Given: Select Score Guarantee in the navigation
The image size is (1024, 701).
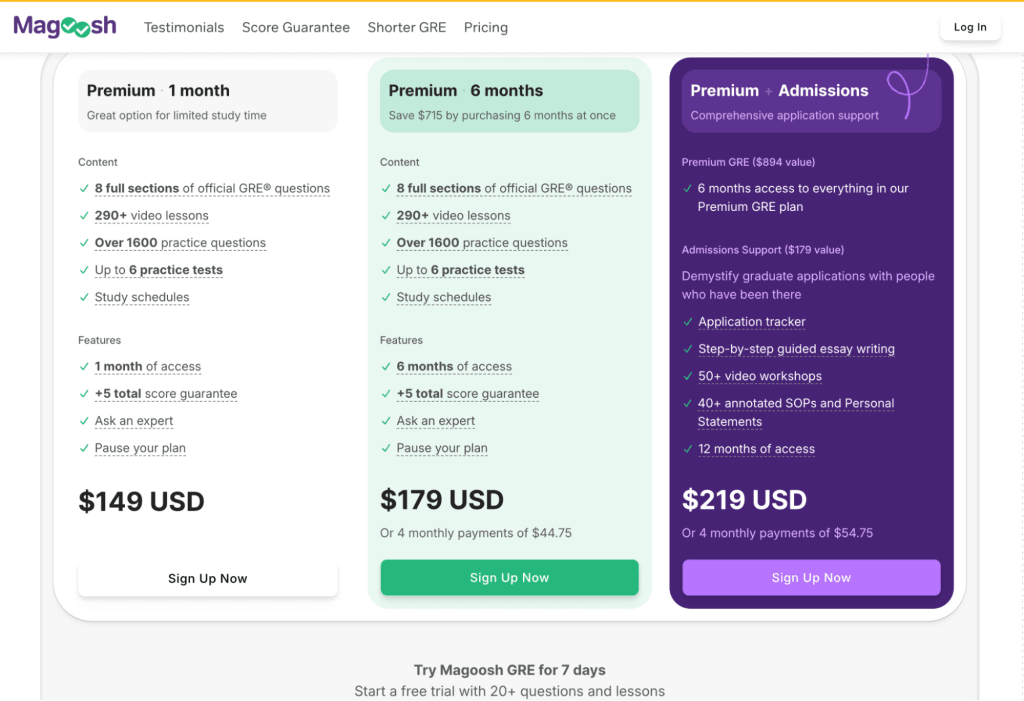Looking at the screenshot, I should point(295,27).
